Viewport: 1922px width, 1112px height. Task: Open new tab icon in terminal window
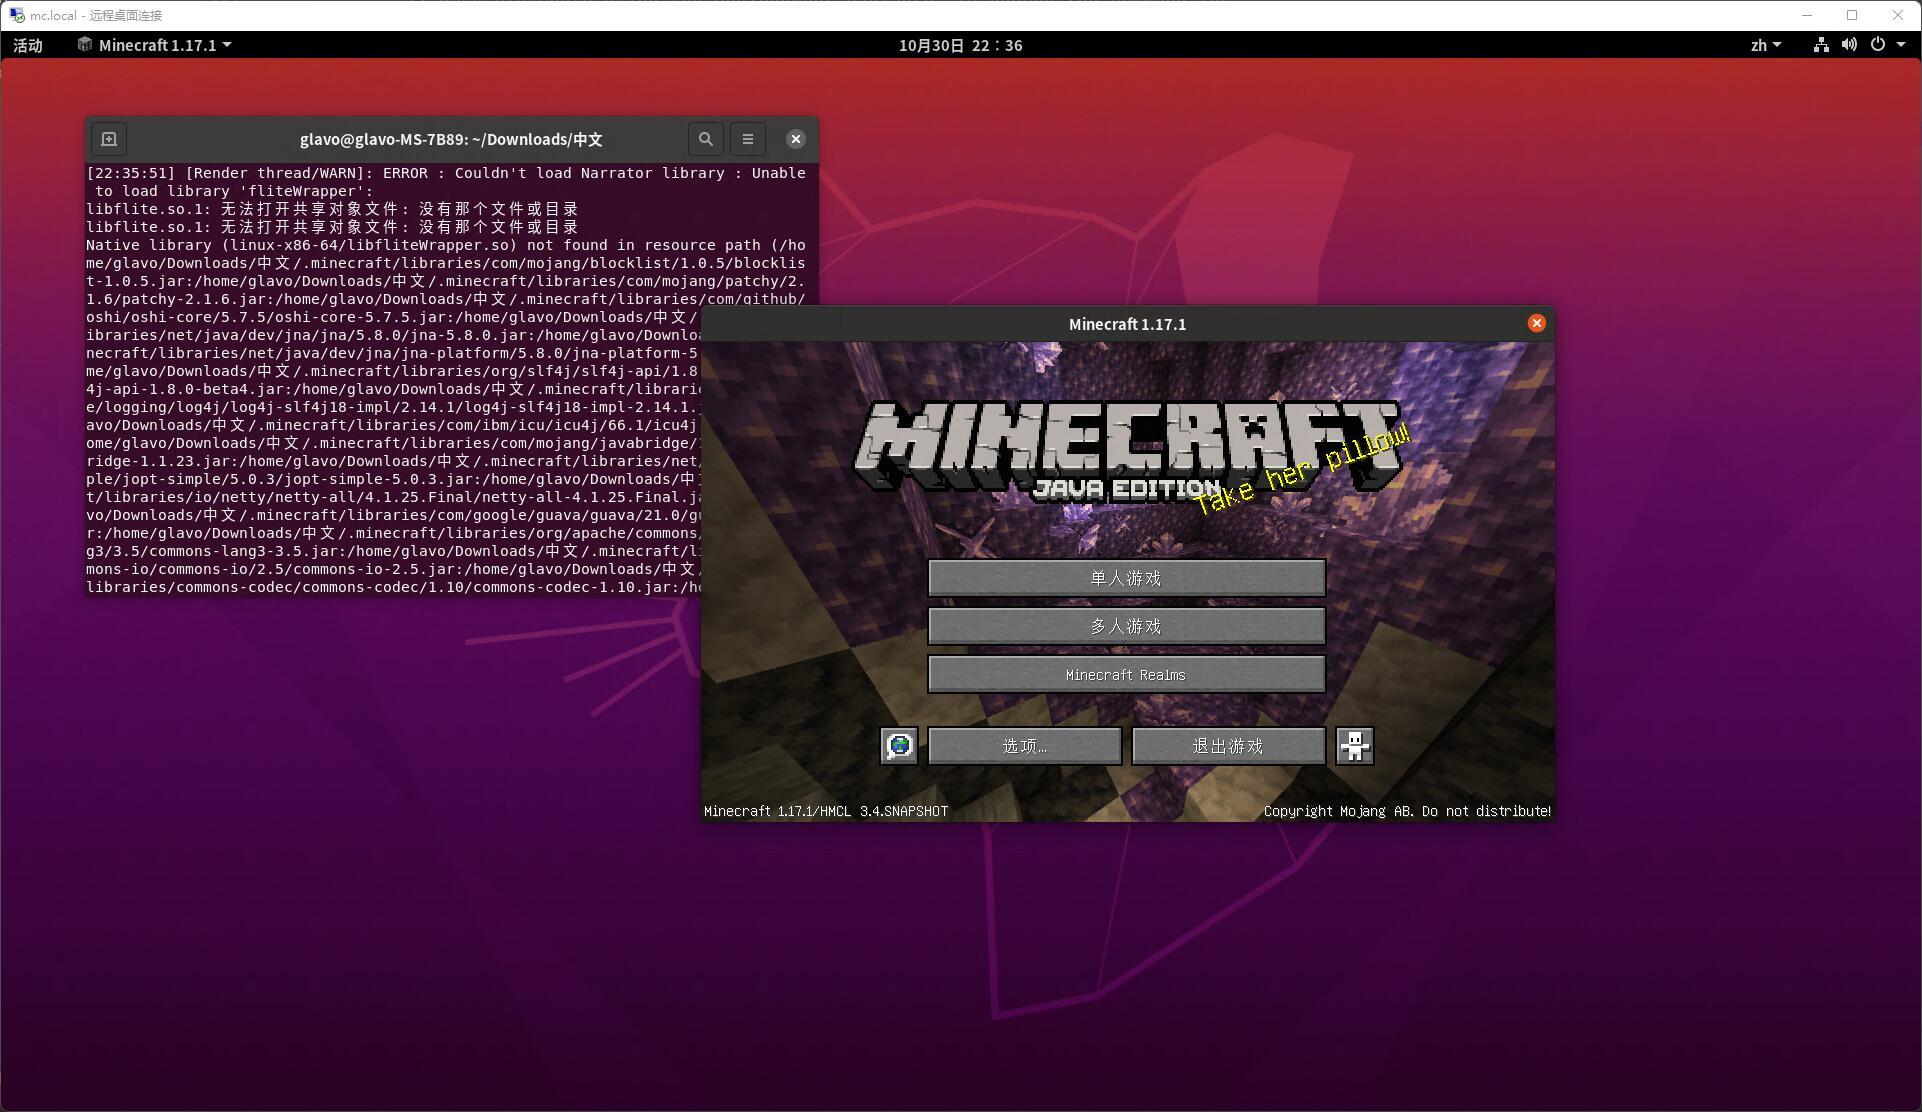(x=109, y=139)
